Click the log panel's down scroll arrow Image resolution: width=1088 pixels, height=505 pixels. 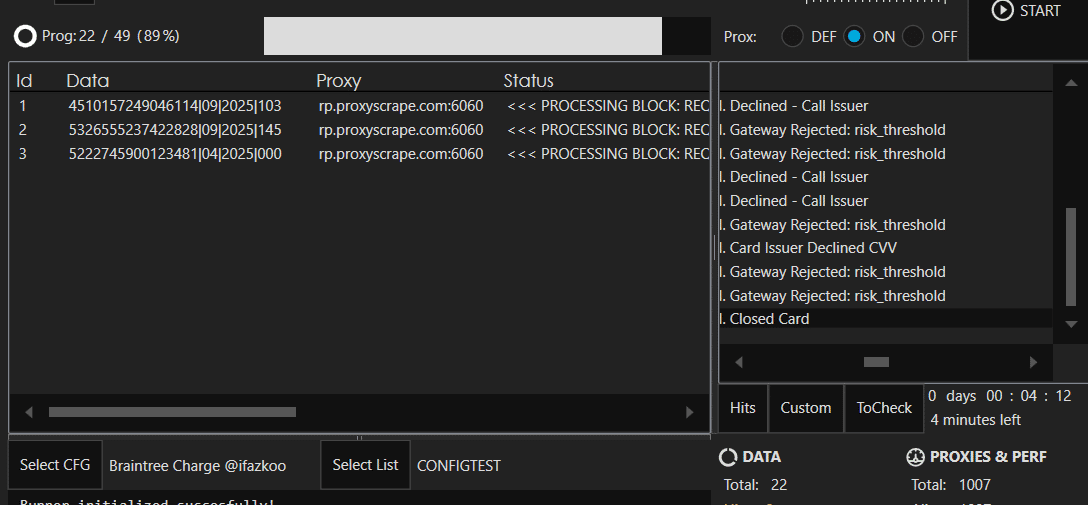coord(1071,324)
